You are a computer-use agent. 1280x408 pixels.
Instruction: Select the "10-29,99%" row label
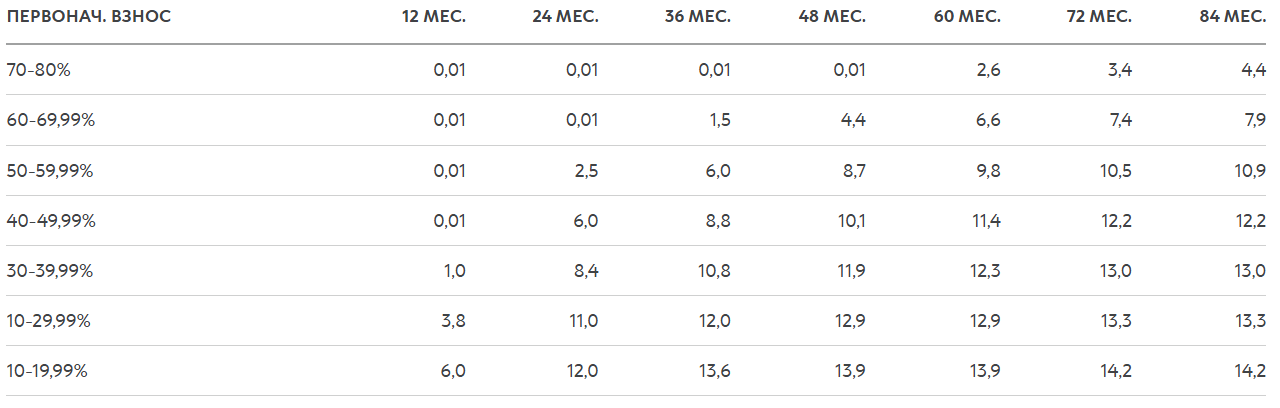49,321
